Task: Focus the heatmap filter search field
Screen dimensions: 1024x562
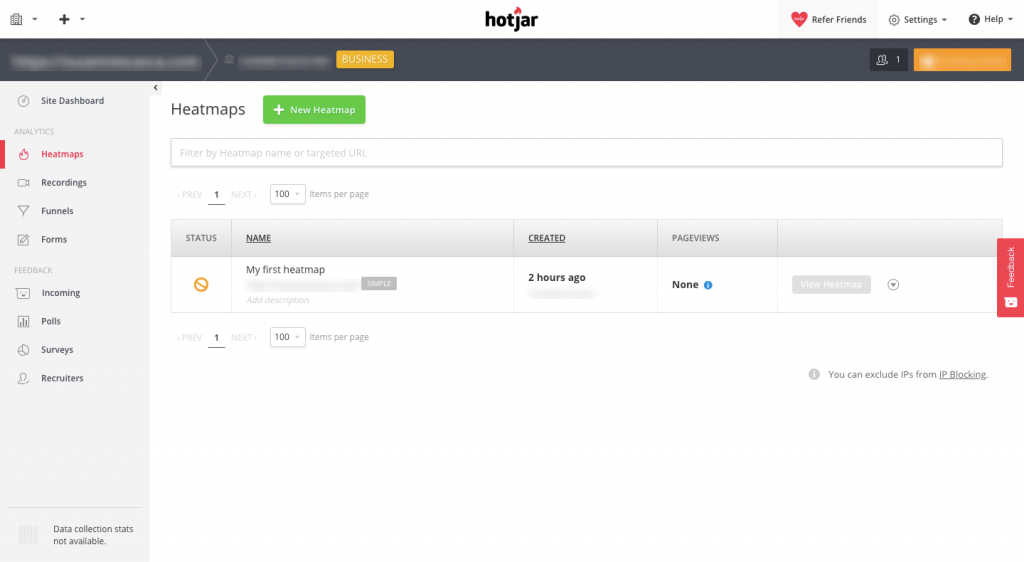Action: coord(586,153)
